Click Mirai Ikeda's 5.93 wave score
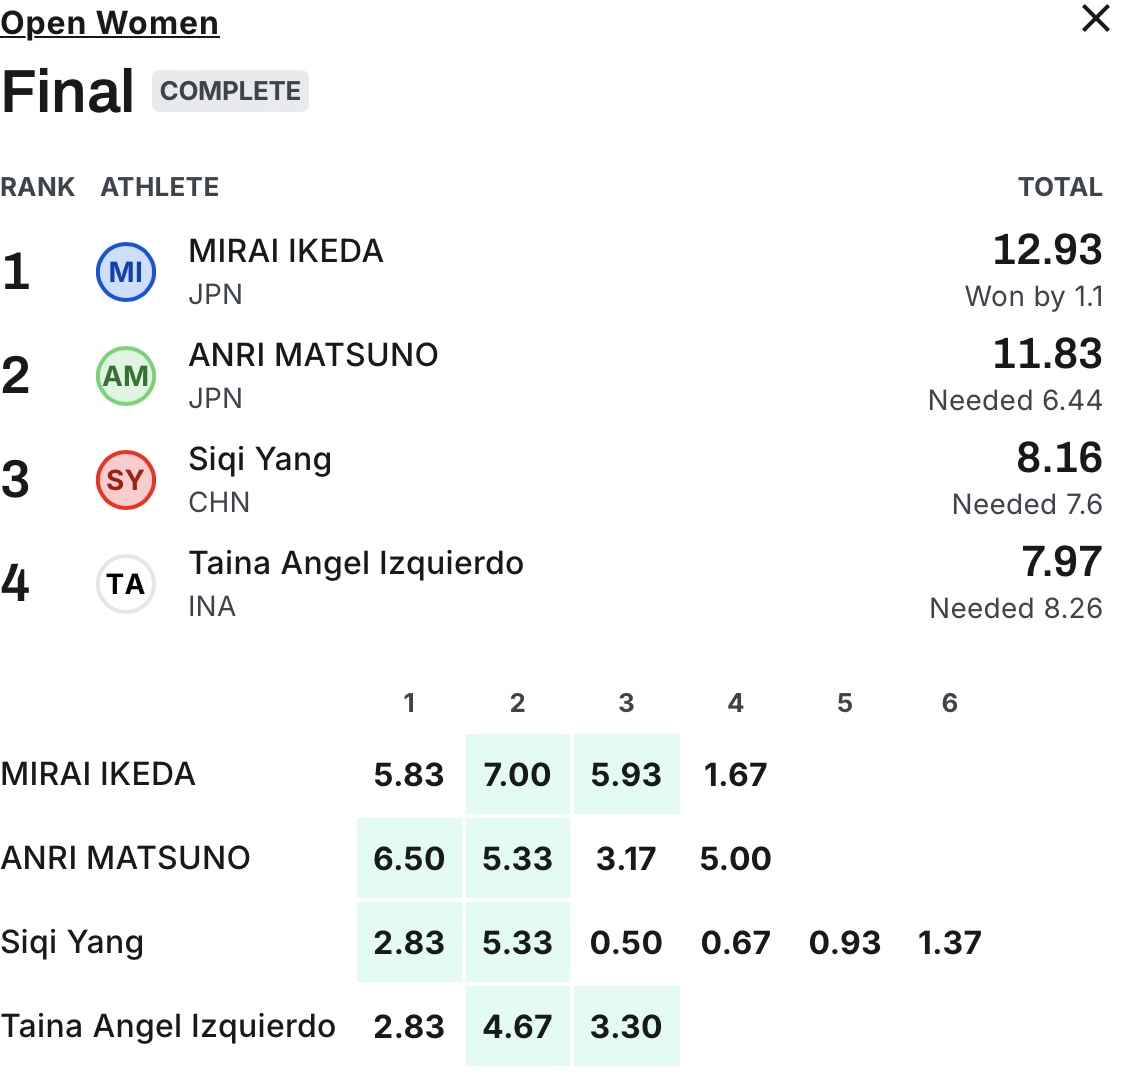The height and width of the screenshot is (1080, 1122). tap(626, 774)
